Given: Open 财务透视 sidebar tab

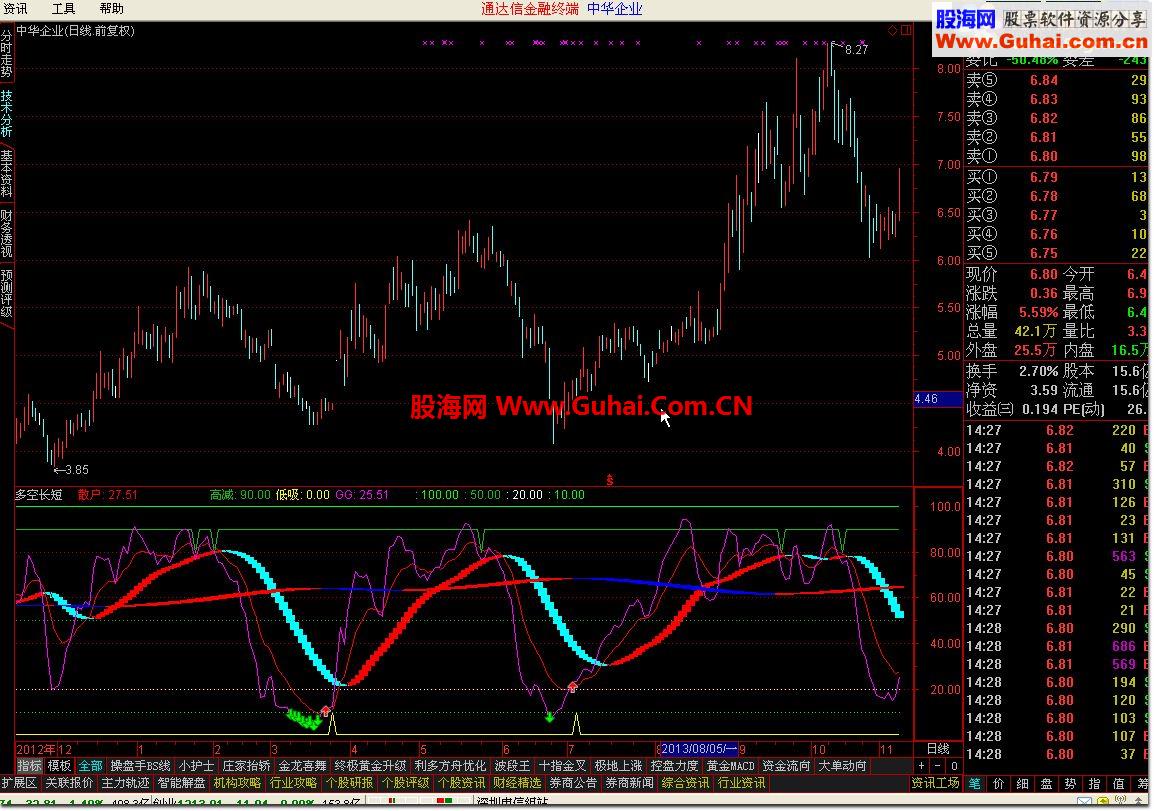Looking at the screenshot, I should pos(7,233).
